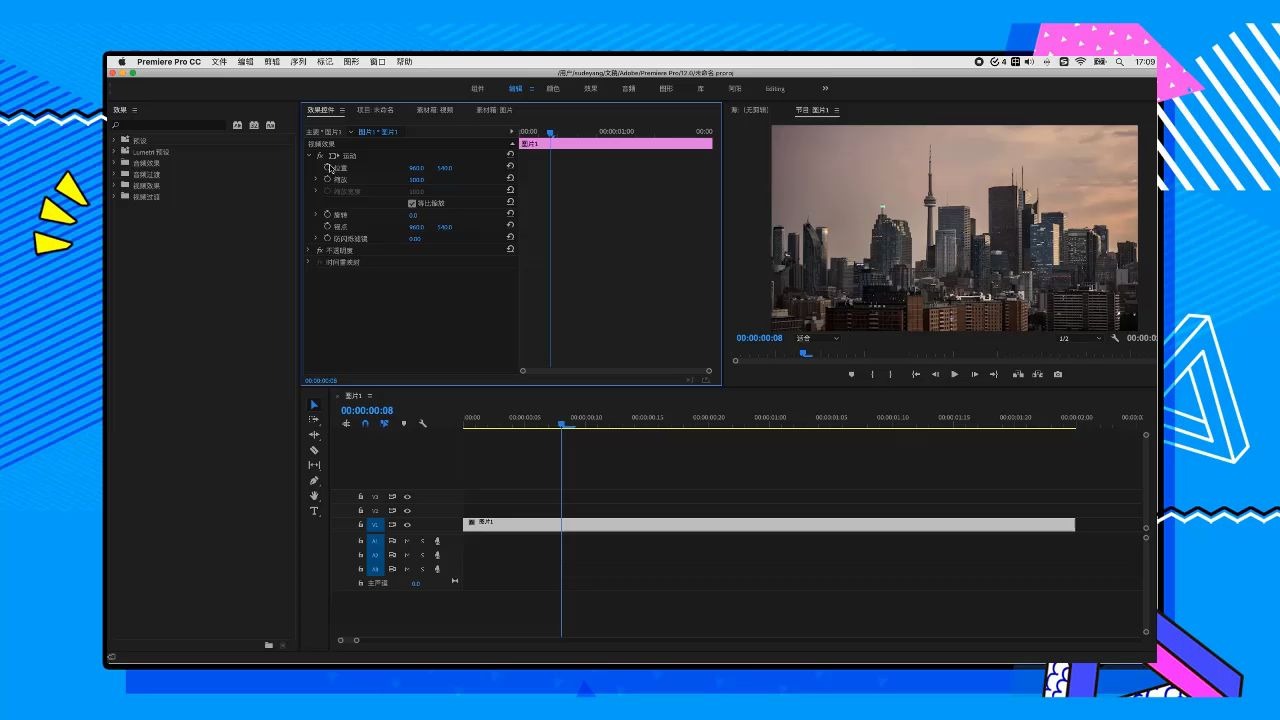
Task: Filter 32-bit color effects icon
Action: tap(254, 125)
